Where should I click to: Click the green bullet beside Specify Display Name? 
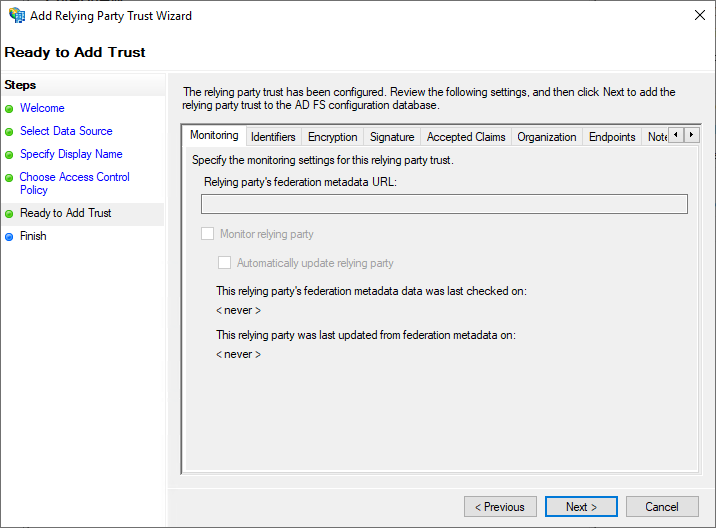(9, 154)
